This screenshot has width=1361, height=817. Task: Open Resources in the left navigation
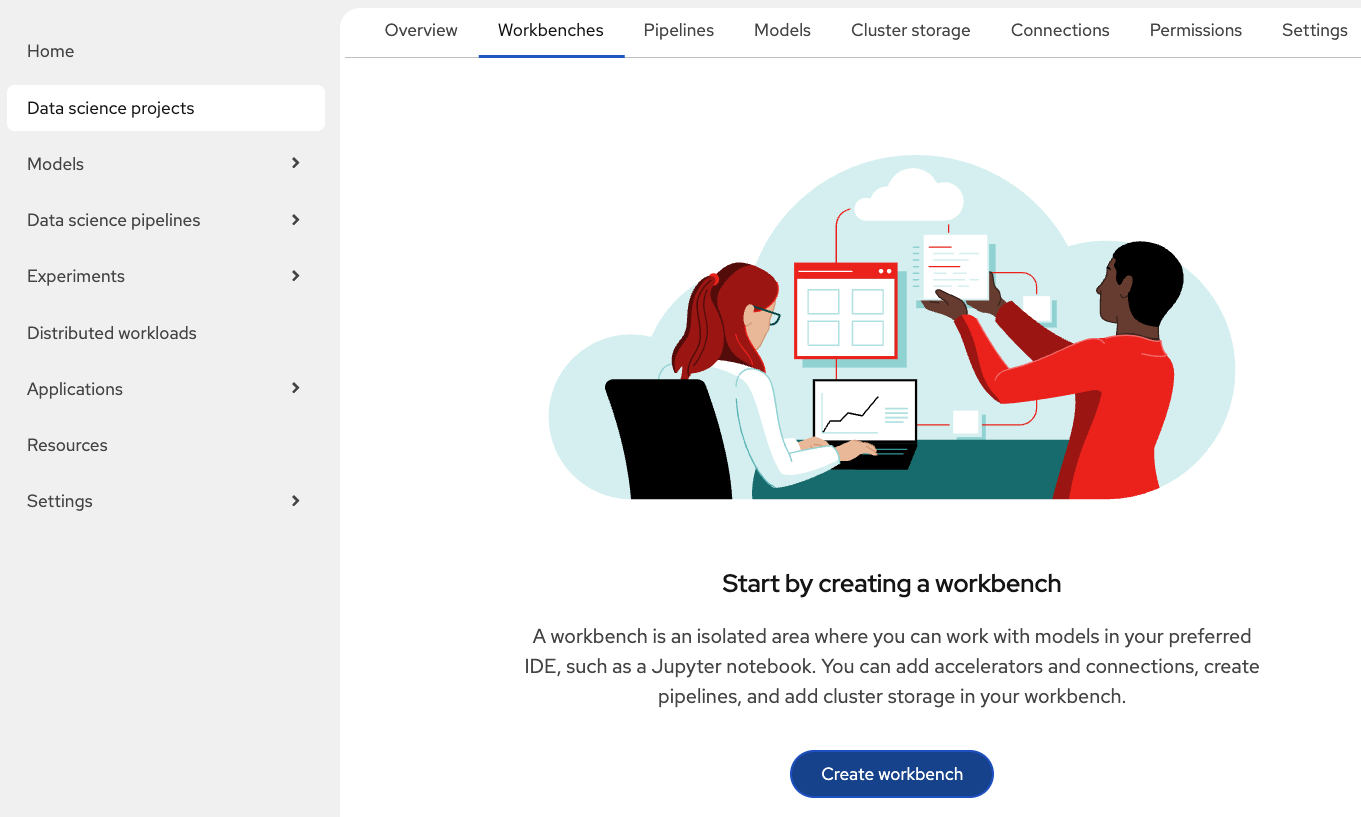67,445
